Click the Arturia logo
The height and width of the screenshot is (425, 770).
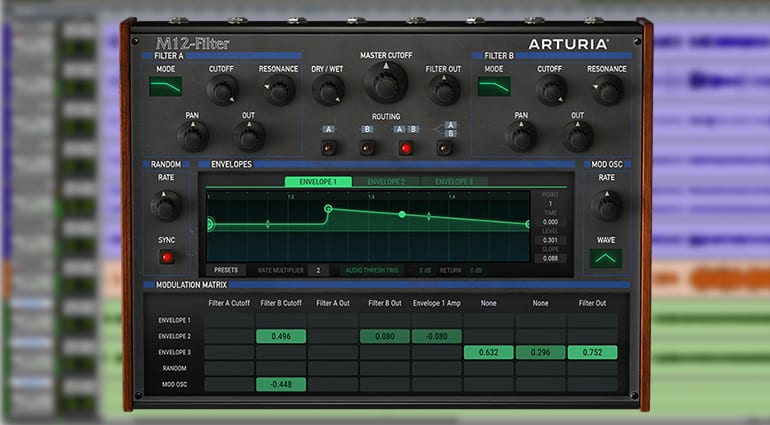pyautogui.click(x=569, y=44)
